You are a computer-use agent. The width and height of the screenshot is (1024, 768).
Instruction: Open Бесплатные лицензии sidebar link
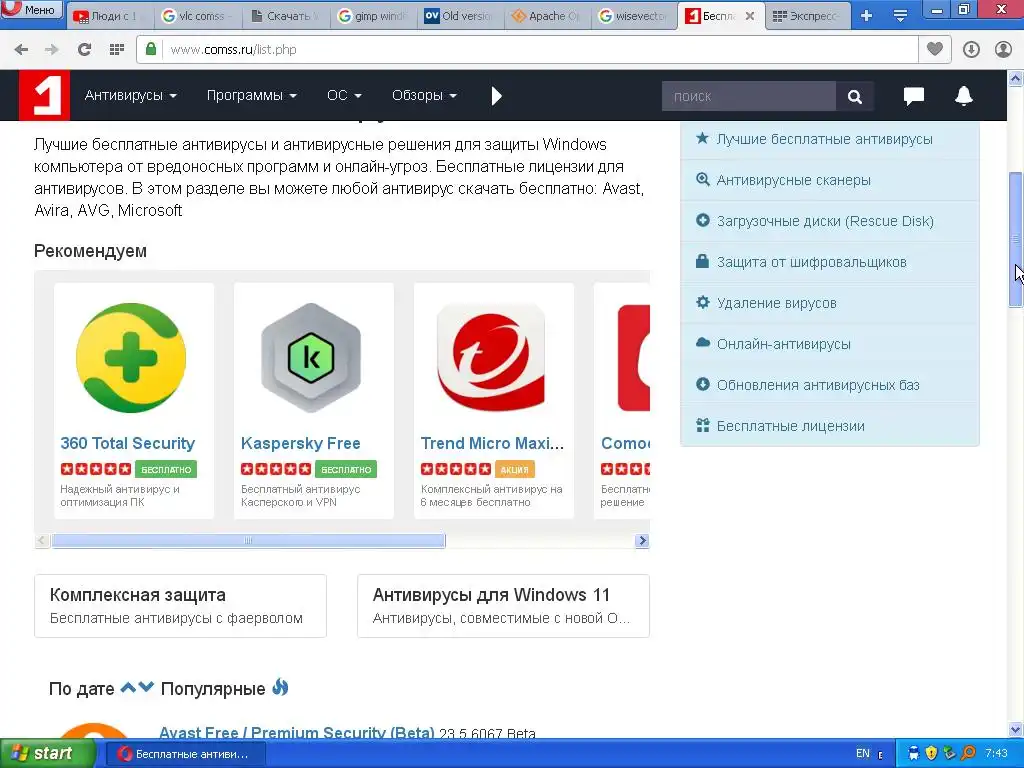coord(790,426)
